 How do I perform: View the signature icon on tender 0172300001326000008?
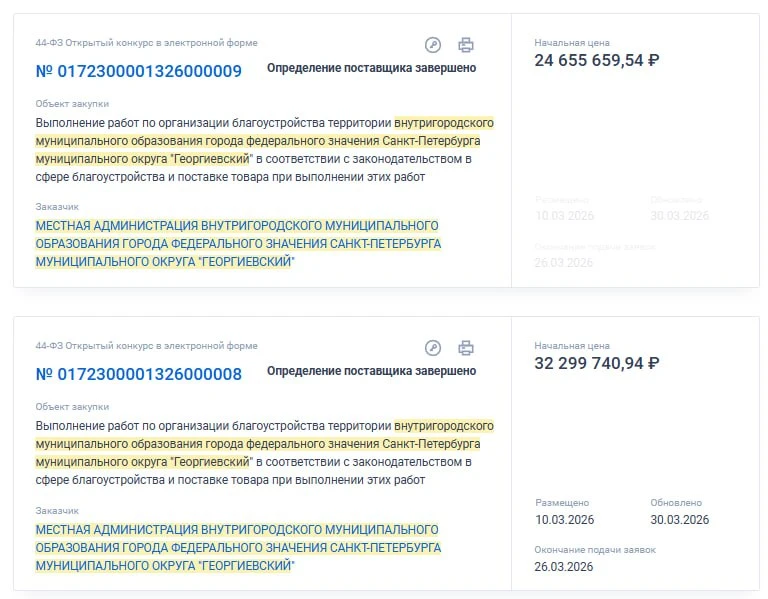click(432, 348)
